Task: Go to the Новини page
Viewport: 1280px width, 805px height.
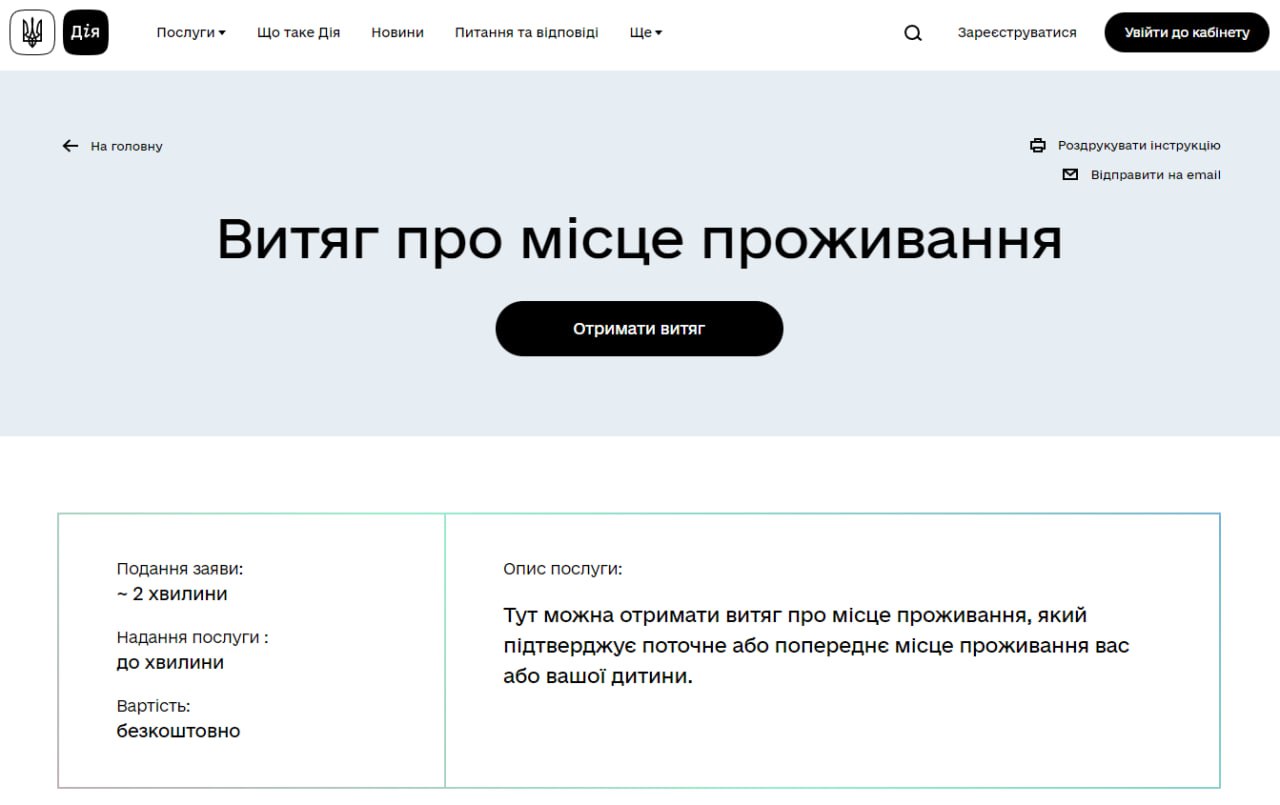Action: click(x=397, y=32)
